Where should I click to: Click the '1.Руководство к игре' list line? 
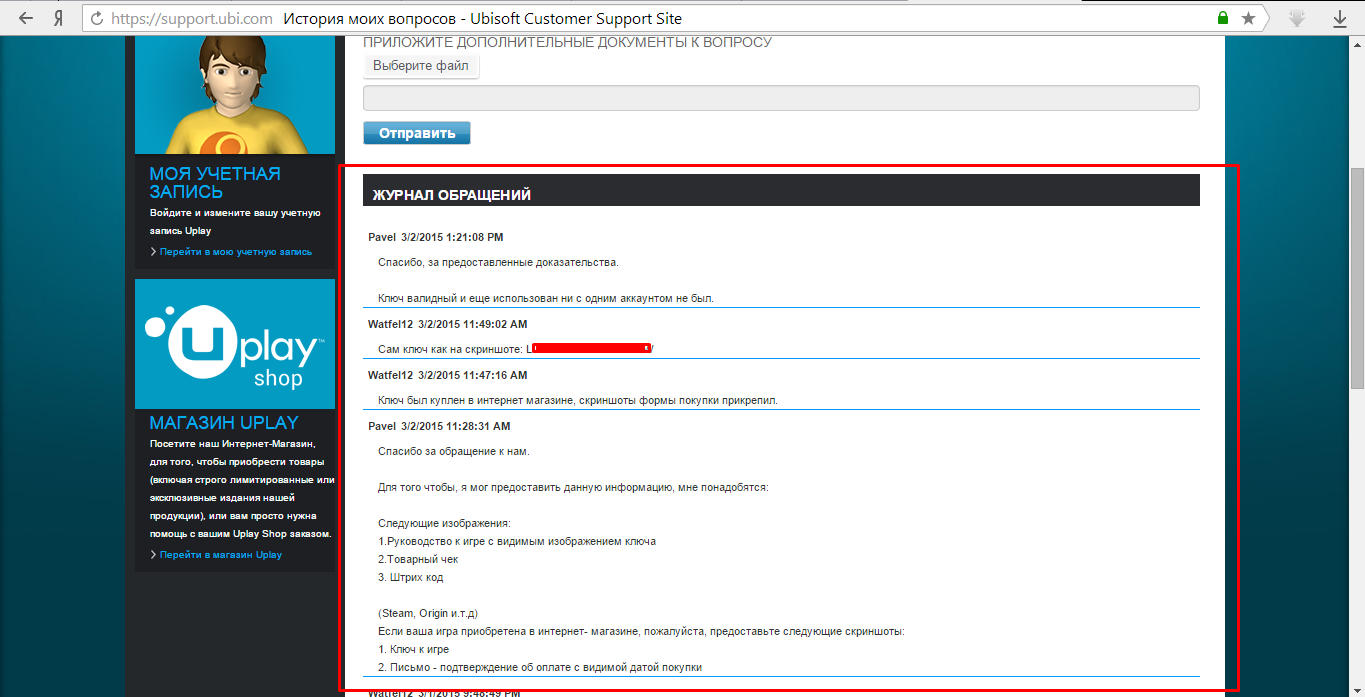517,541
